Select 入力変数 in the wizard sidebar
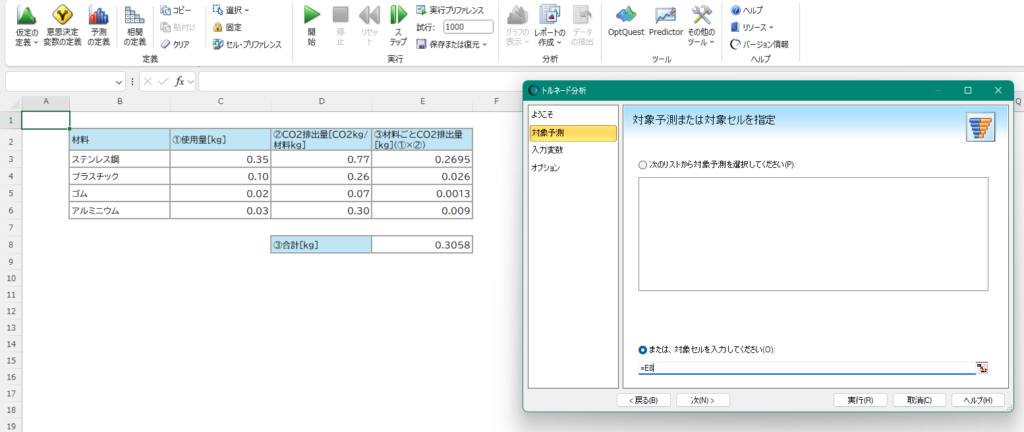Image resolution: width=1024 pixels, height=432 pixels. 546,150
